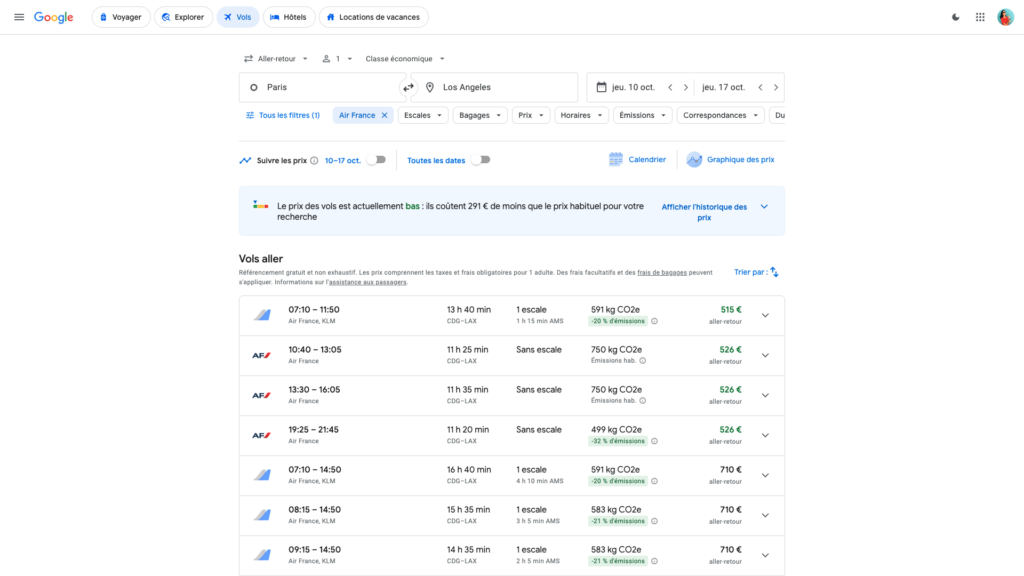Switch to Locations de vacances tab
This screenshot has width=1024, height=576.
point(374,17)
